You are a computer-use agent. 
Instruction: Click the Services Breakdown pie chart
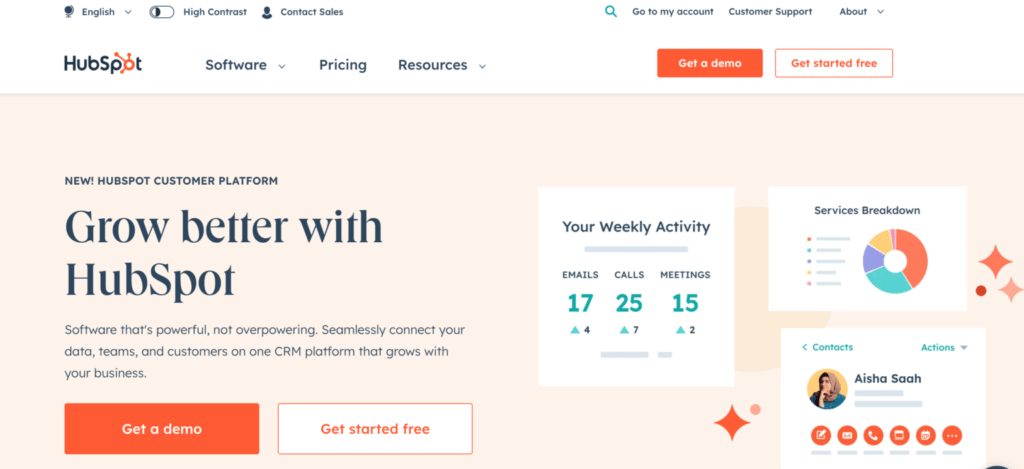[x=895, y=260]
